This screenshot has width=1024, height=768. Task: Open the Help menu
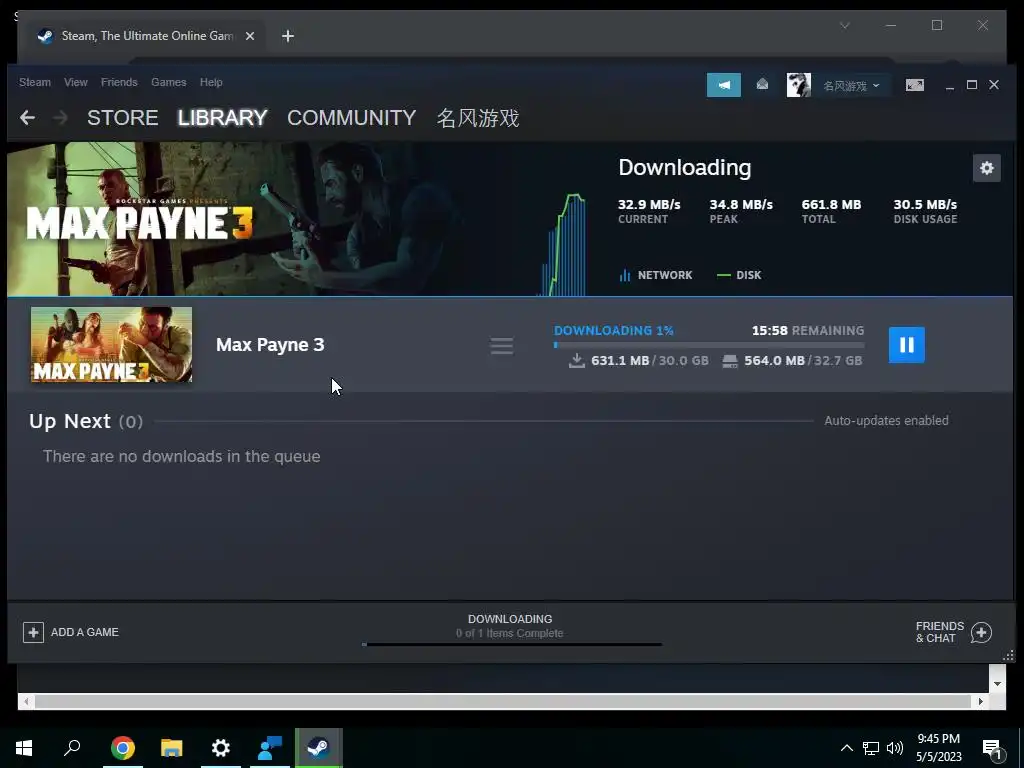211,82
